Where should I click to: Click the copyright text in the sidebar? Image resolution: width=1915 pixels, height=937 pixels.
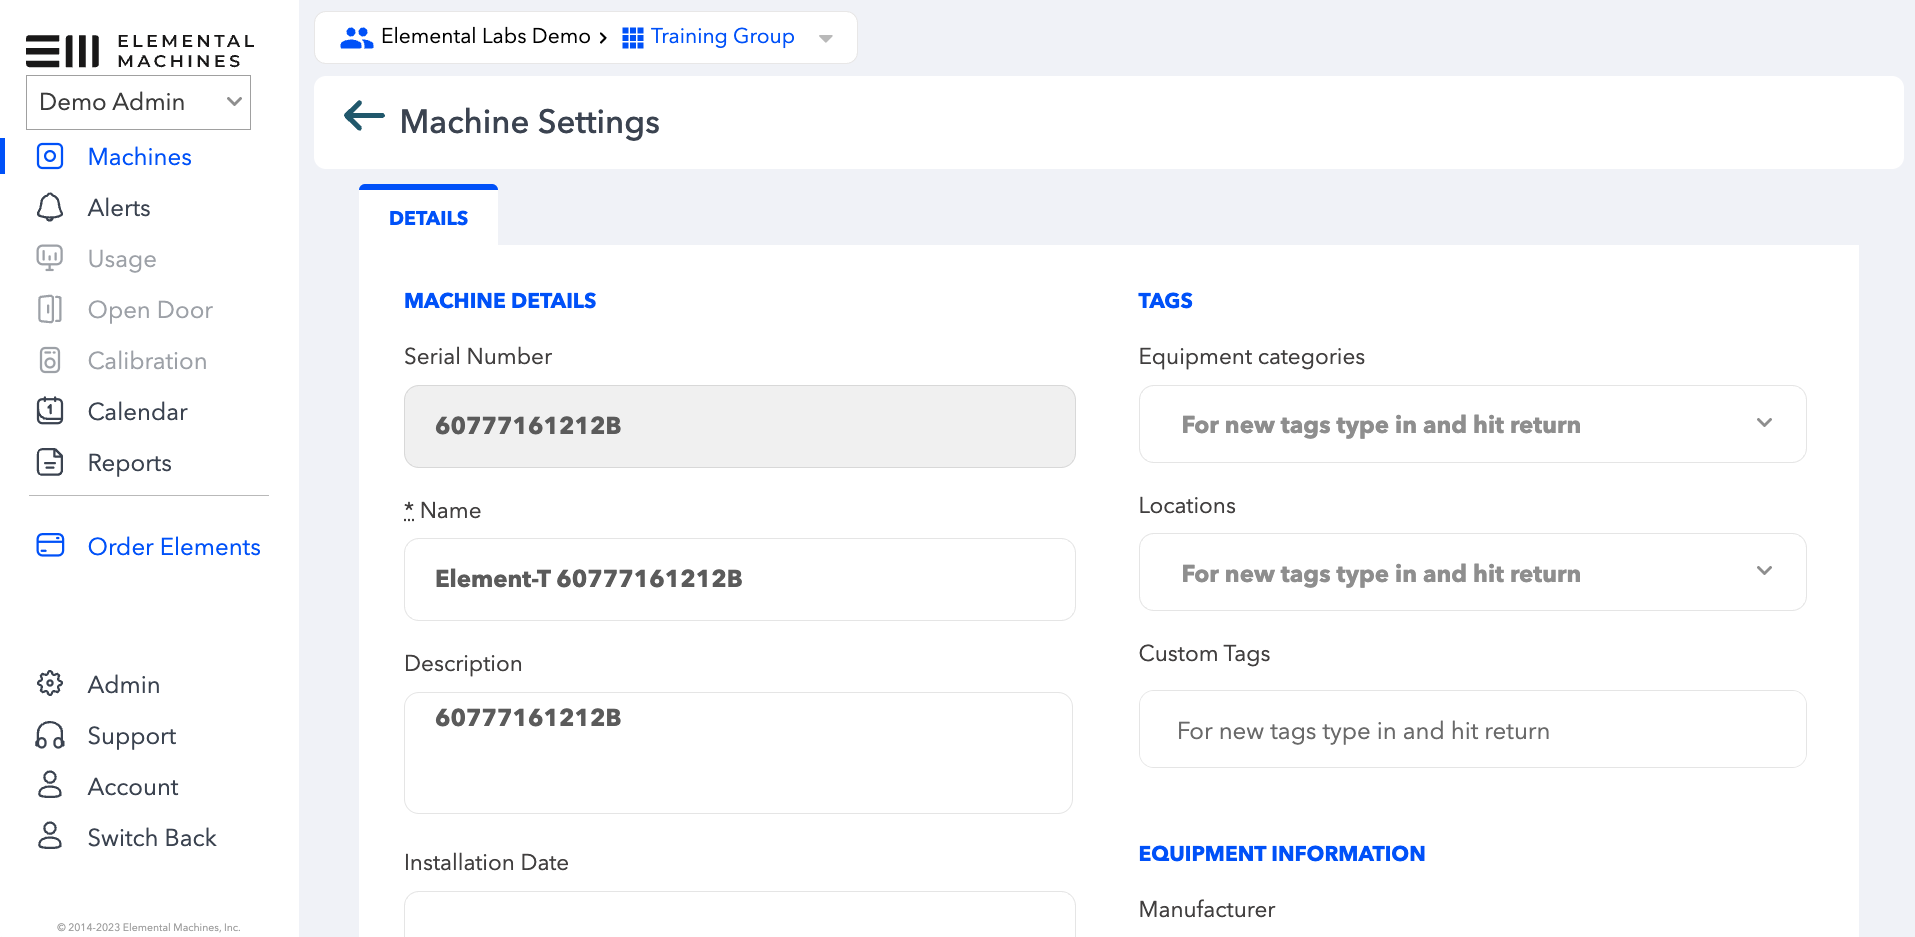pos(149,927)
